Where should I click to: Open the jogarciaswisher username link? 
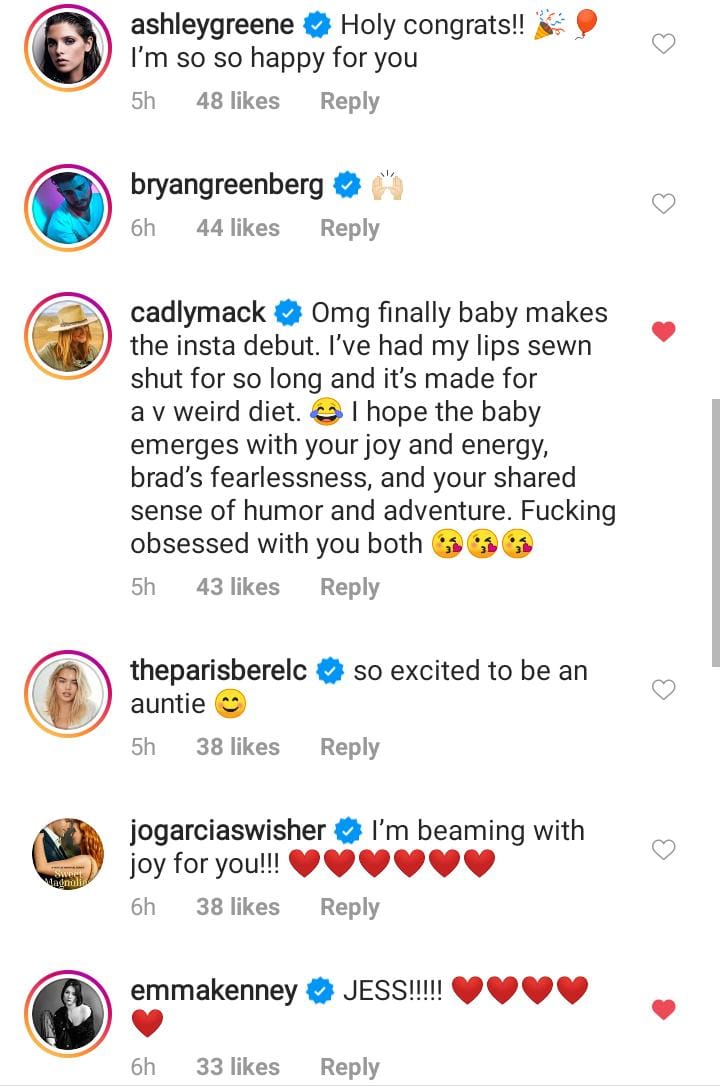point(228,830)
